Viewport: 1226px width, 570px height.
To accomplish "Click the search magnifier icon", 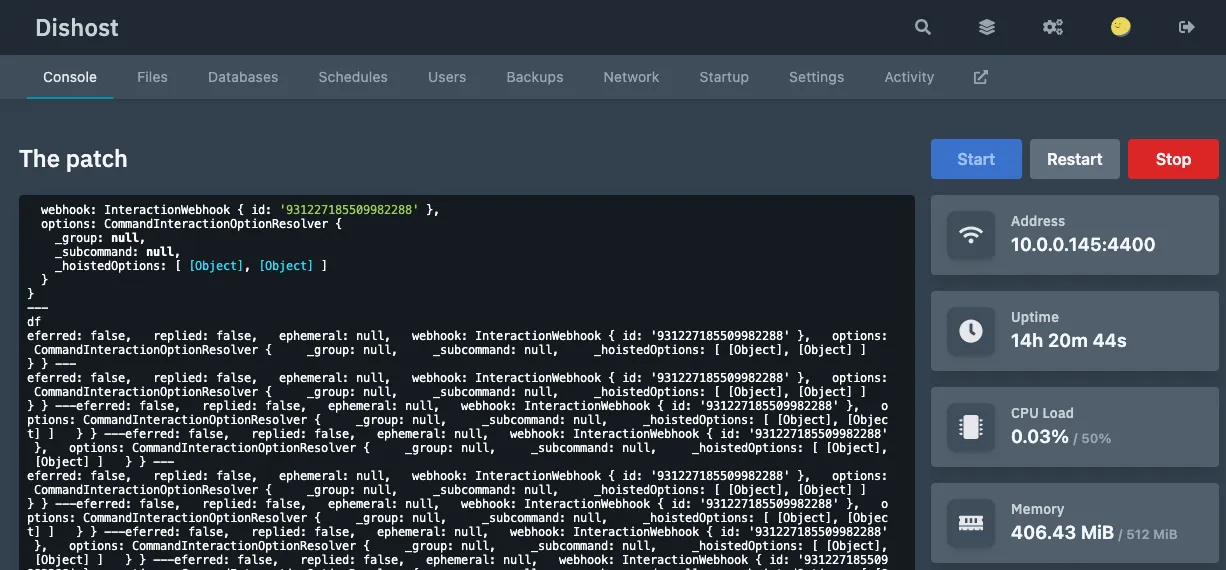I will tap(922, 27).
